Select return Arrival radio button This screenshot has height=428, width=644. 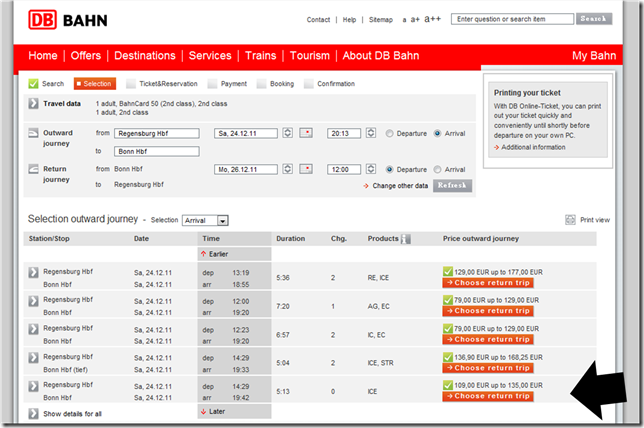pyautogui.click(x=437, y=169)
